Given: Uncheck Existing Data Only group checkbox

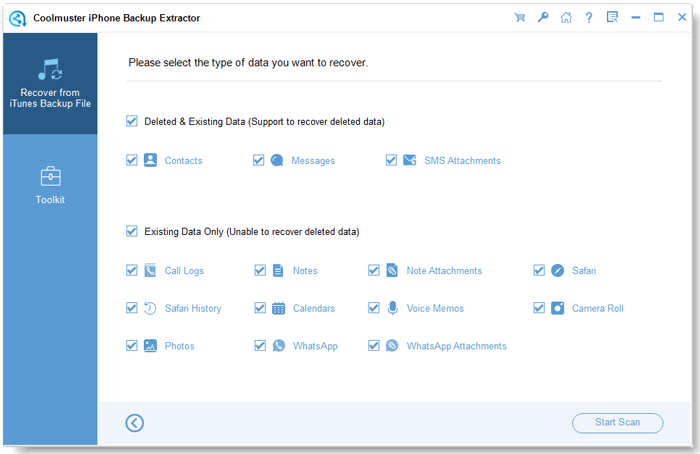Looking at the screenshot, I should (x=132, y=231).
